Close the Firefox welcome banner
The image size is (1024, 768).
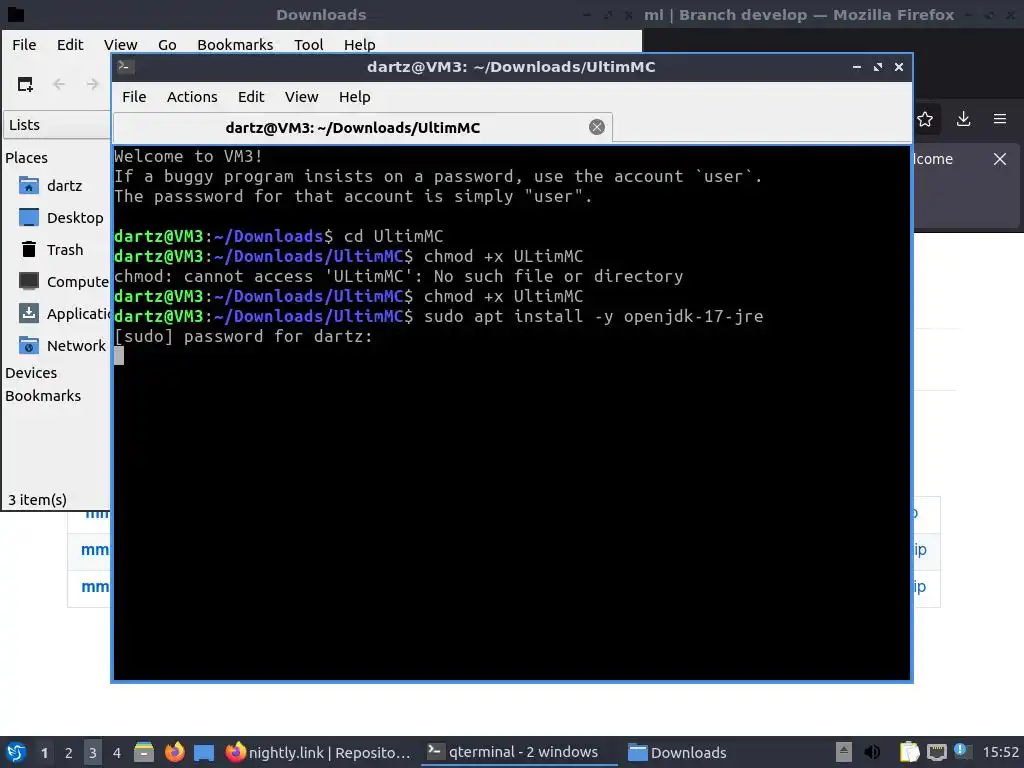tap(999, 159)
